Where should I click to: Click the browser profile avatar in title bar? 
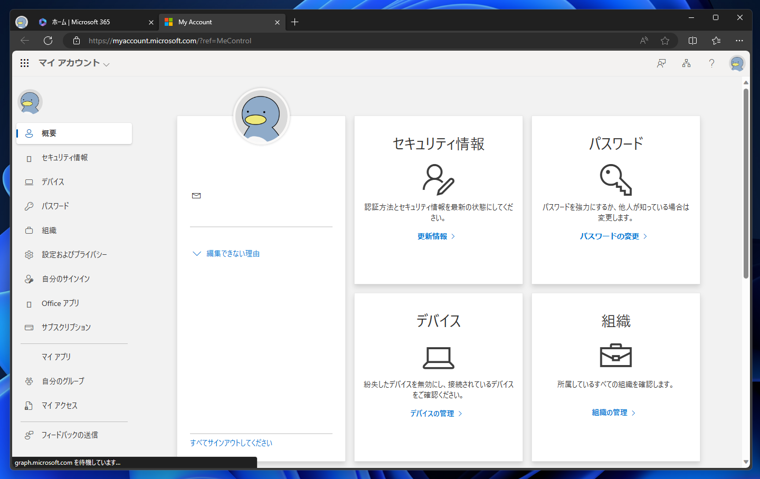coord(21,22)
